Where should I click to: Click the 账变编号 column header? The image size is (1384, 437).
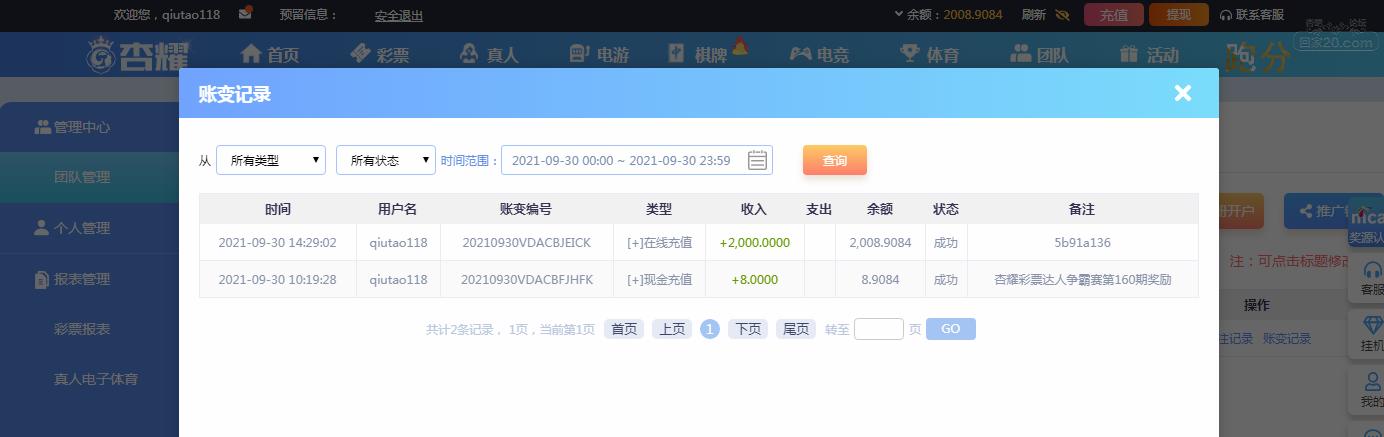tap(526, 209)
